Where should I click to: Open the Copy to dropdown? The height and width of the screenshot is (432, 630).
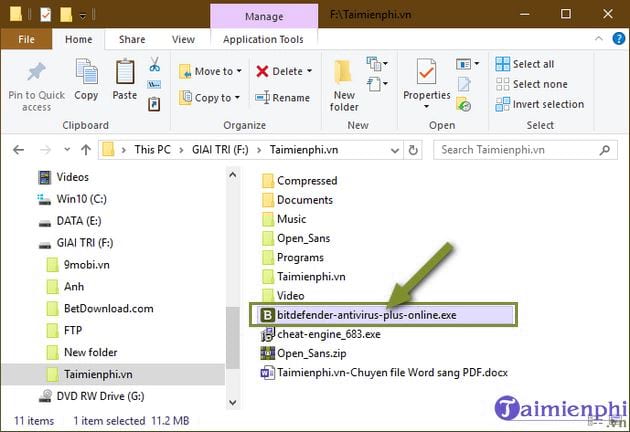(210, 98)
